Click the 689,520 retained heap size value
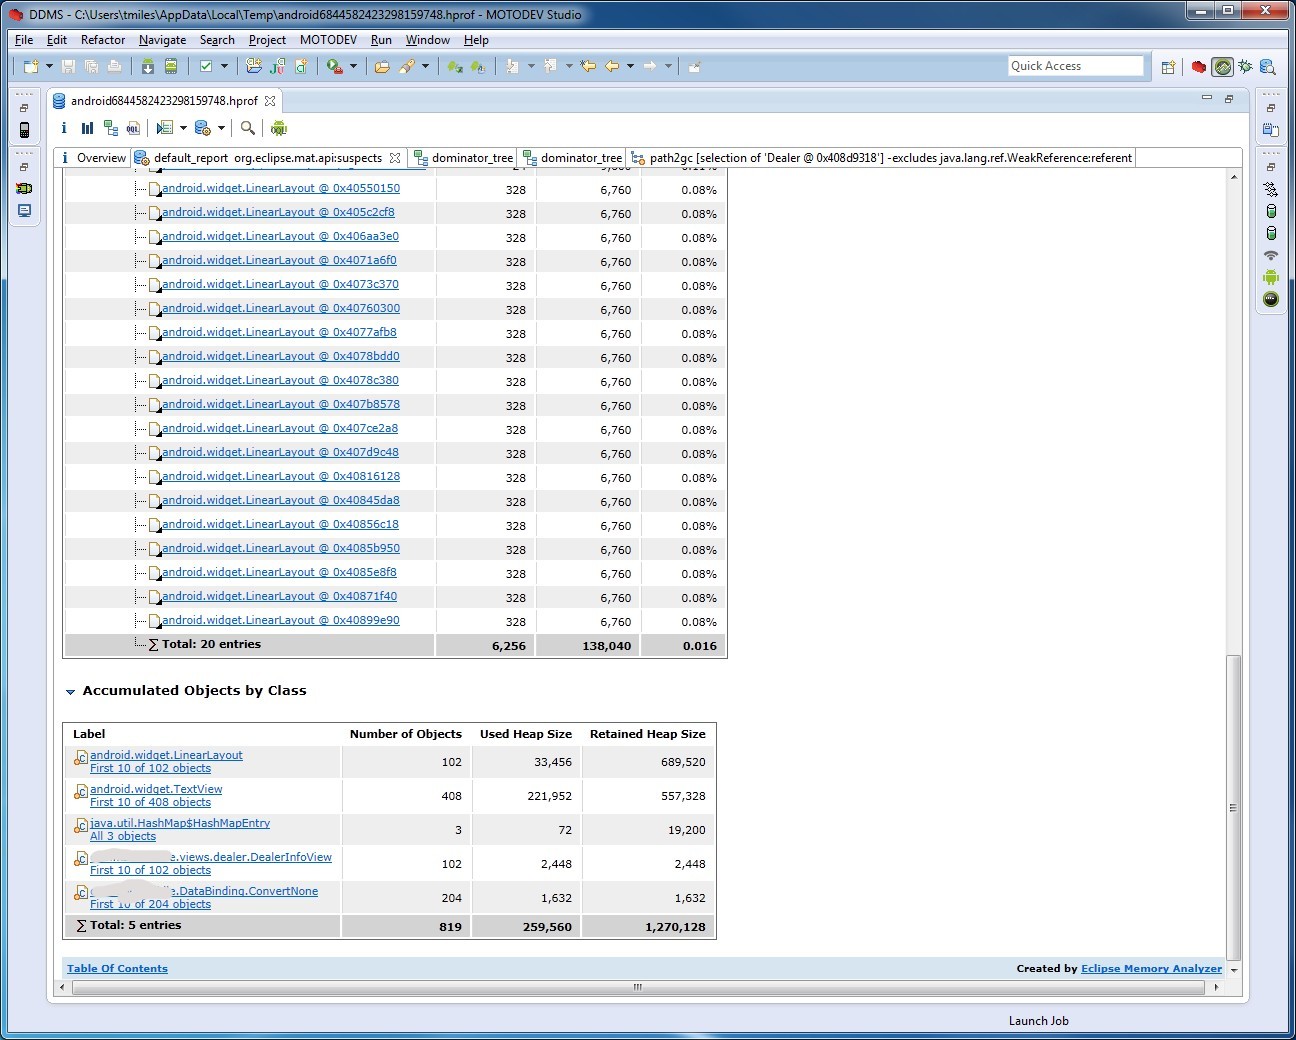1296x1040 pixels. tap(683, 762)
